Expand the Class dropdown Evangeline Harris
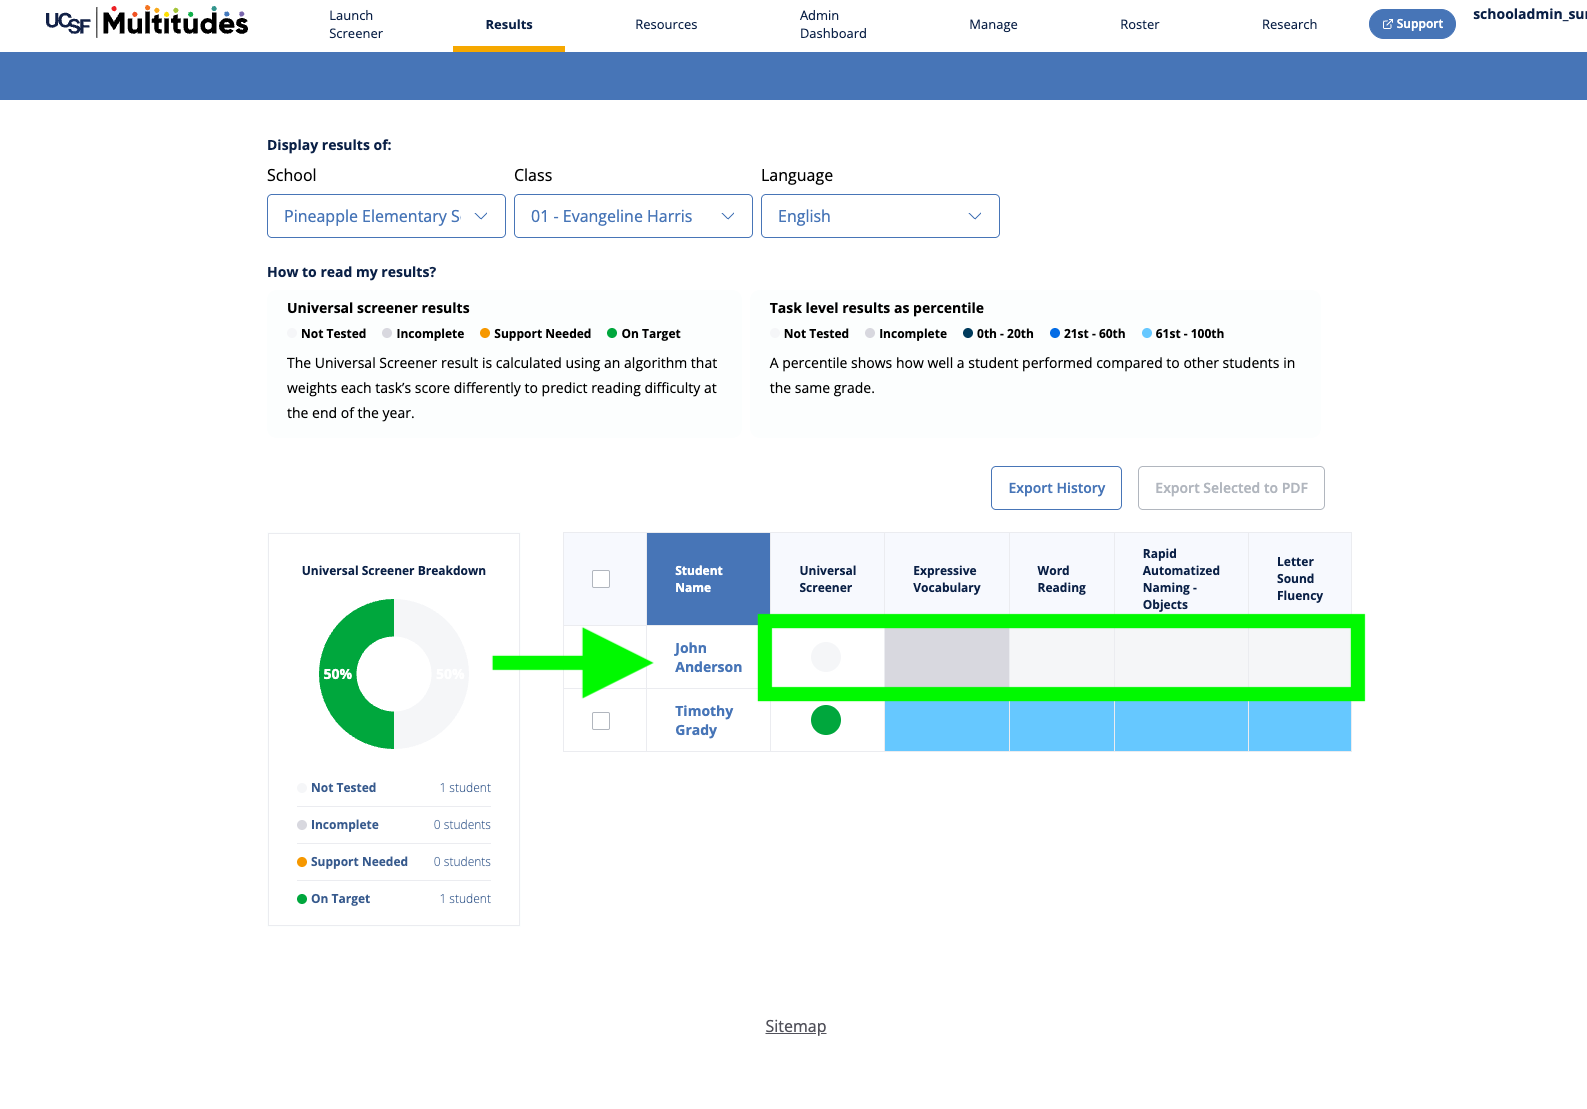The height and width of the screenshot is (1109, 1587). tap(633, 216)
